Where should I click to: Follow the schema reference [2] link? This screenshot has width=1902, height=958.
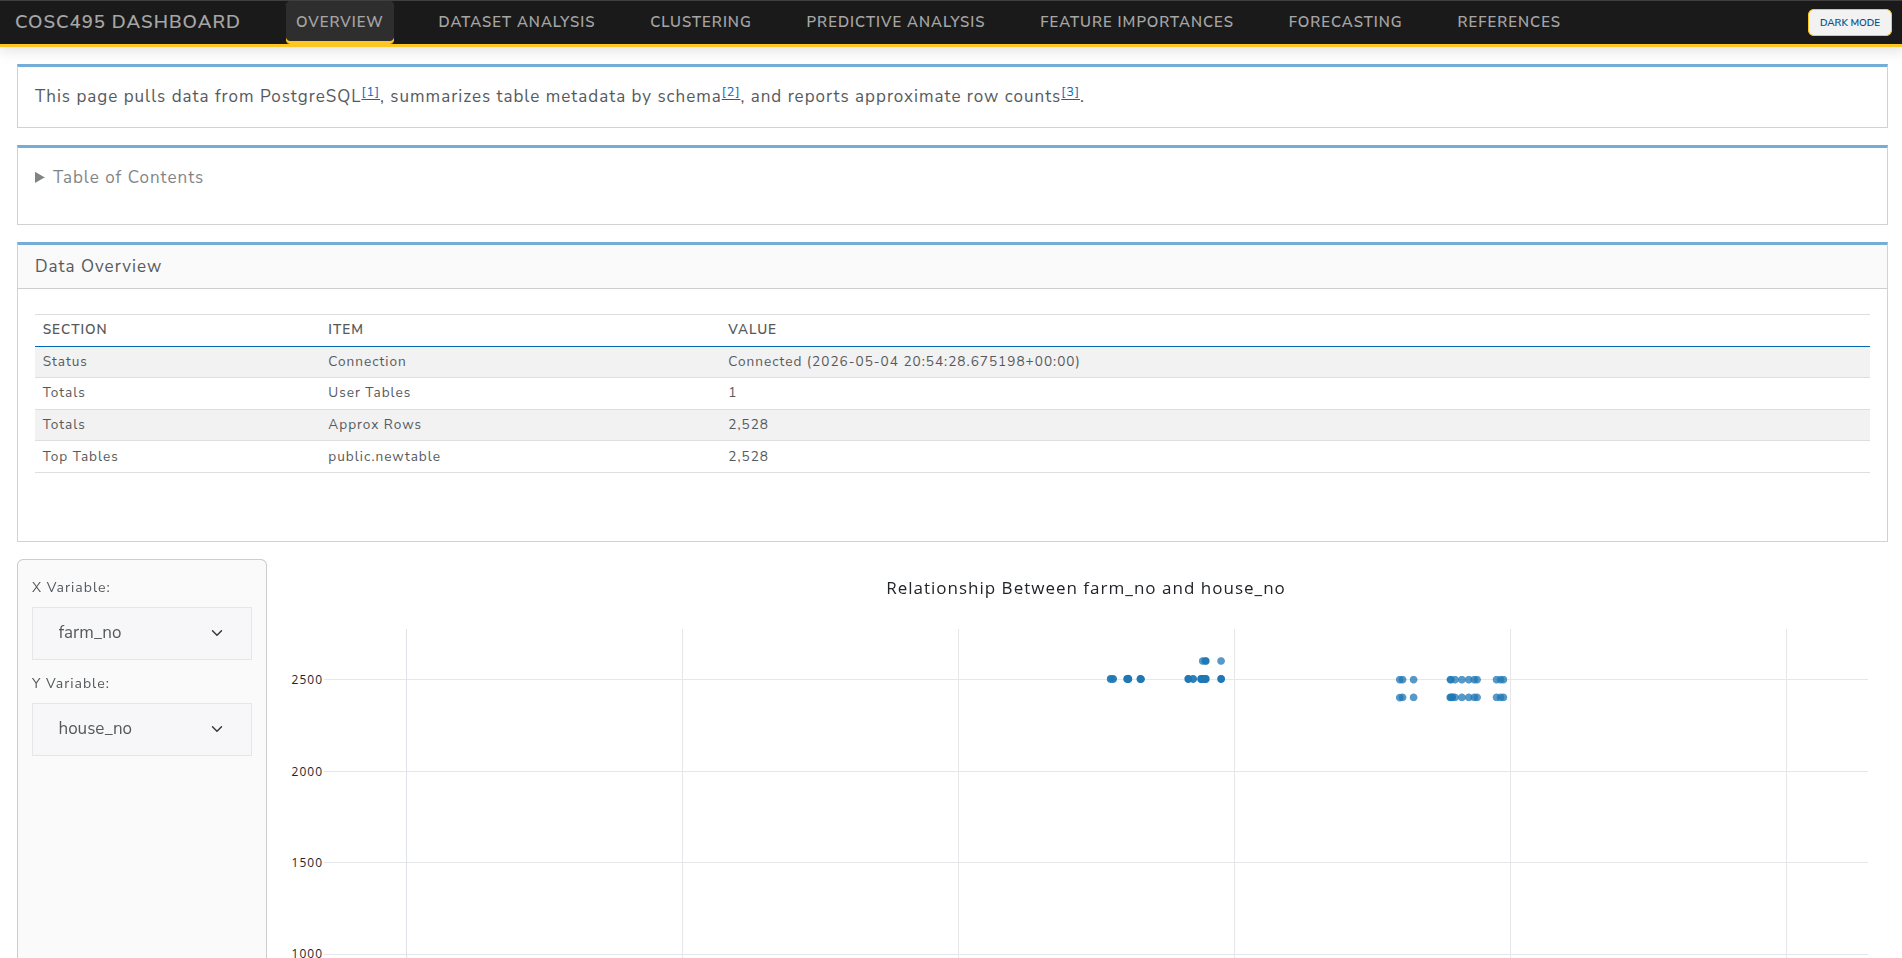[731, 92]
